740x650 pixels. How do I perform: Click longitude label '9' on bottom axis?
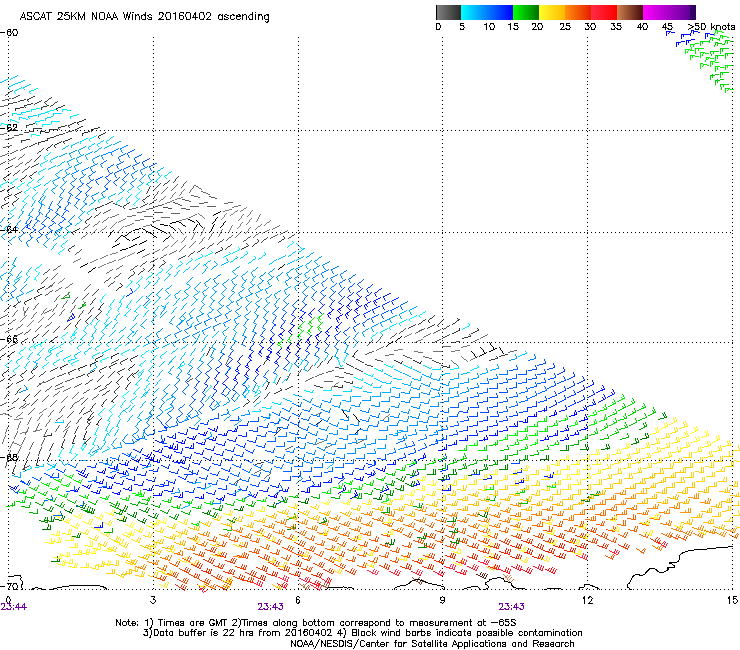442,600
